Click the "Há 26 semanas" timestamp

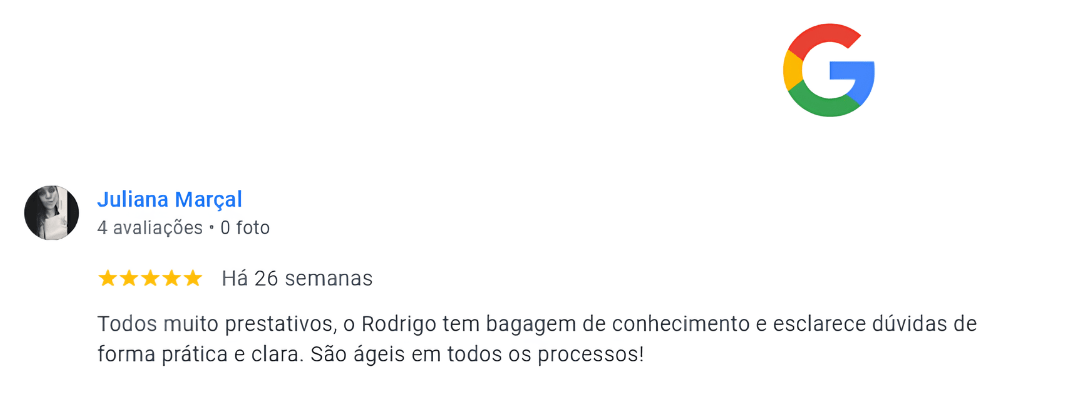[x=297, y=278]
